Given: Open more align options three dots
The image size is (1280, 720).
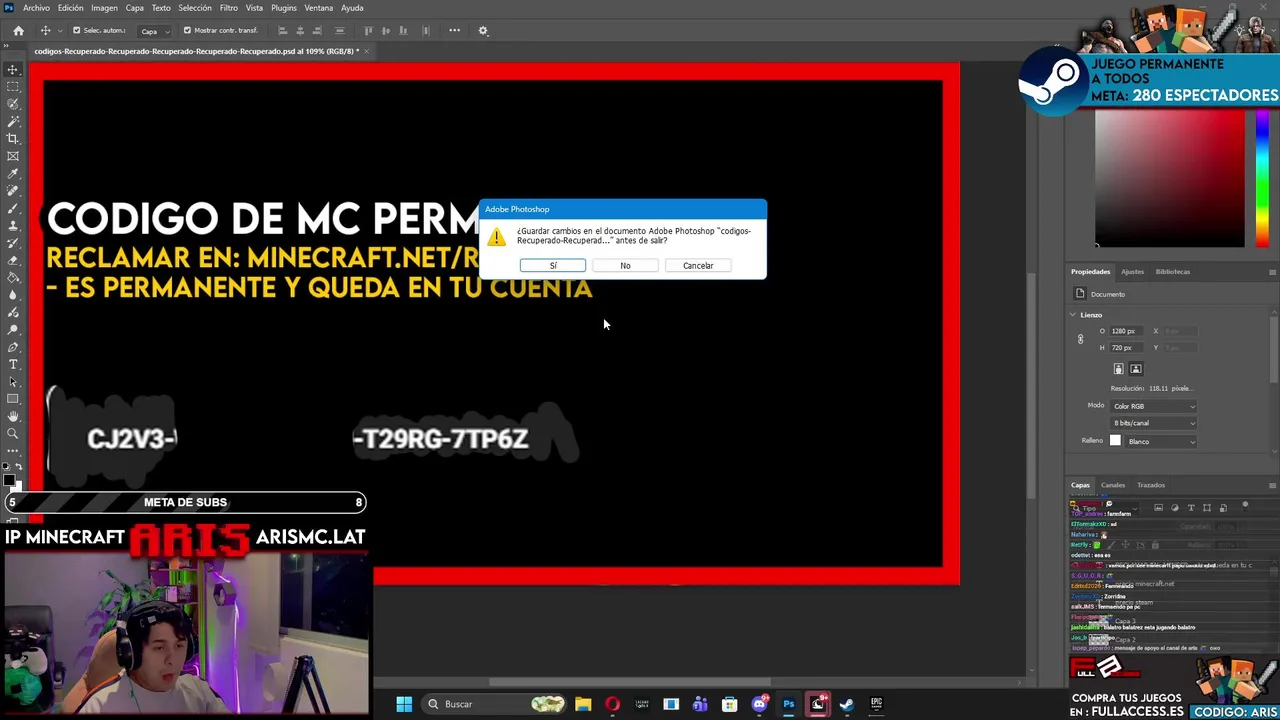Looking at the screenshot, I should [454, 30].
